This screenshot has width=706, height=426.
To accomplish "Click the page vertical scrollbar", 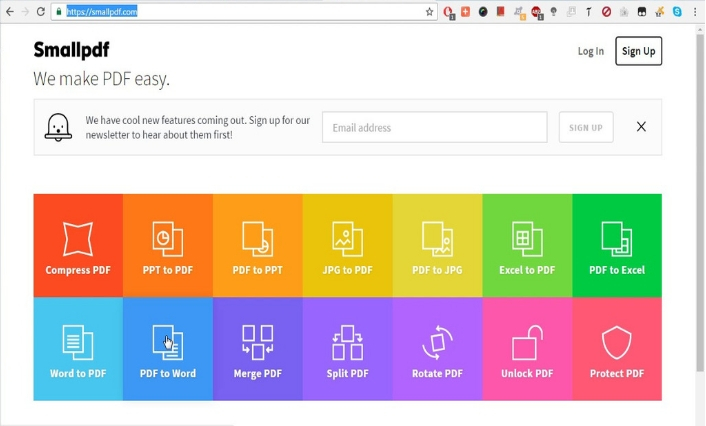I will tap(700, 203).
